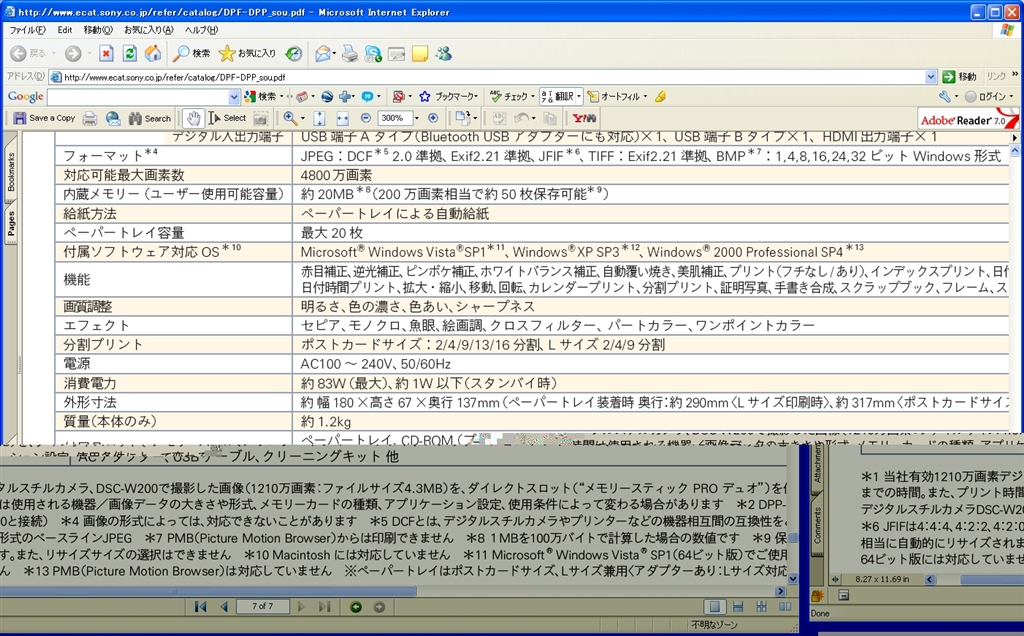Click the page number field showing 7 of 7
Screen dimensions: 1024x636
pos(262,606)
